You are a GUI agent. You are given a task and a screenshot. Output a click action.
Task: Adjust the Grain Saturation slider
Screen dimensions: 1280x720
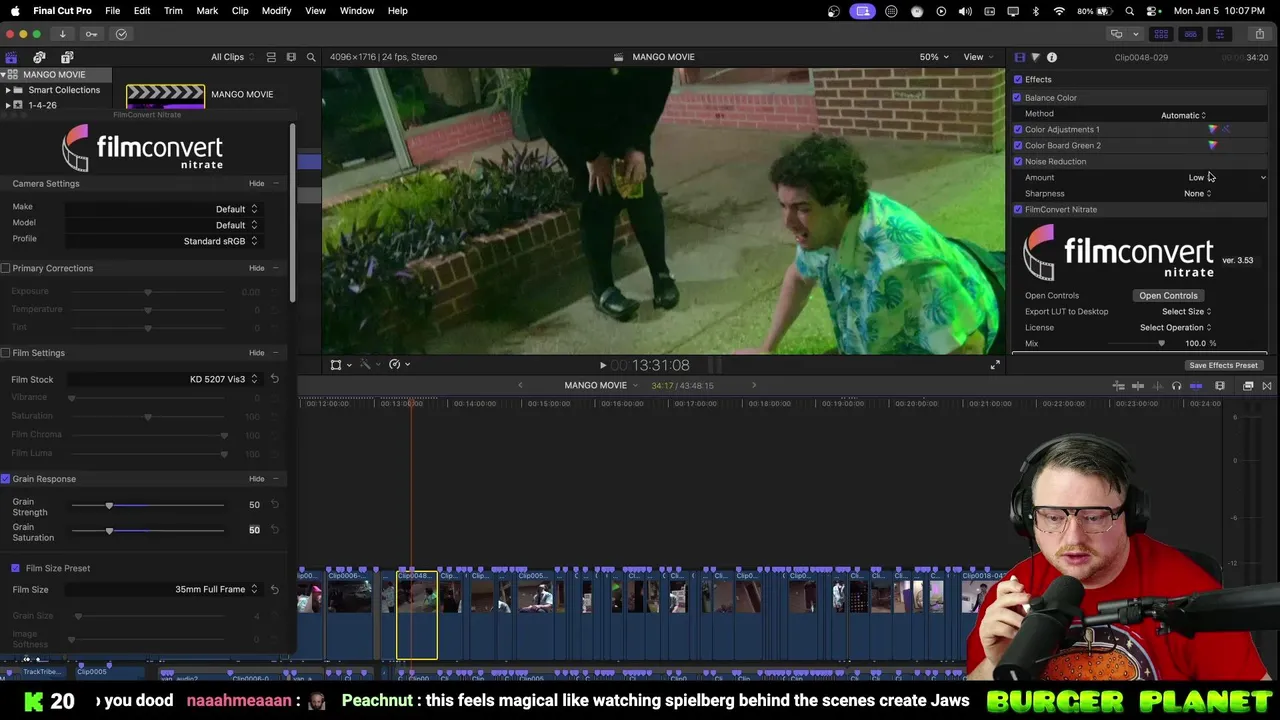(x=109, y=530)
